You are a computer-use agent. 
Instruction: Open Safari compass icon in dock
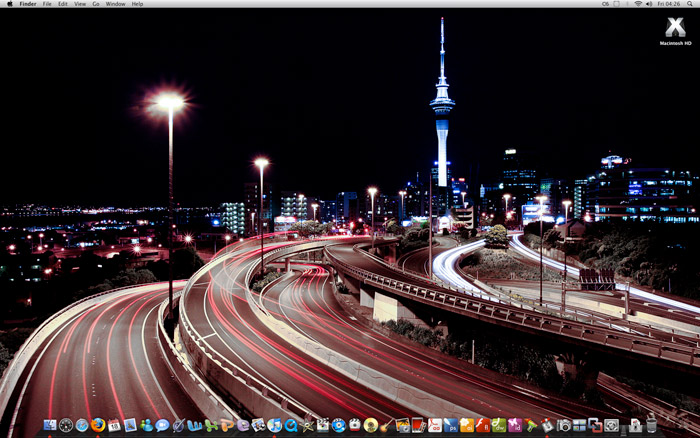82,425
